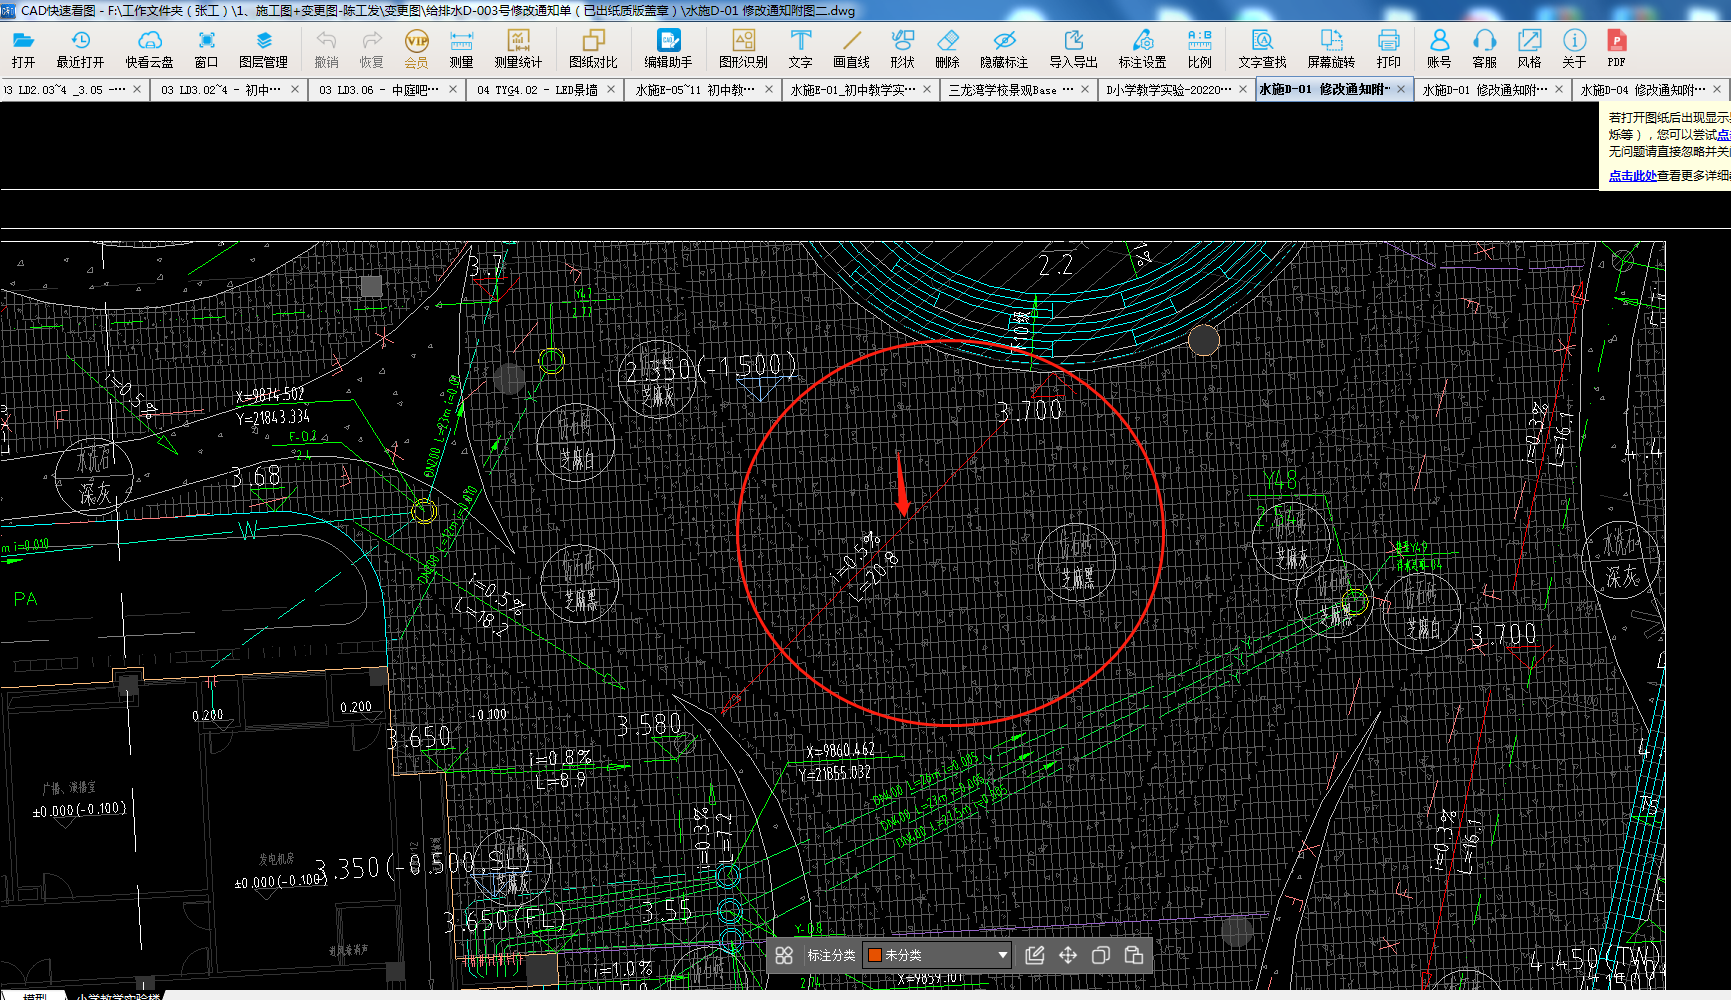Open the 编辑助手 edit assistant

[668, 49]
